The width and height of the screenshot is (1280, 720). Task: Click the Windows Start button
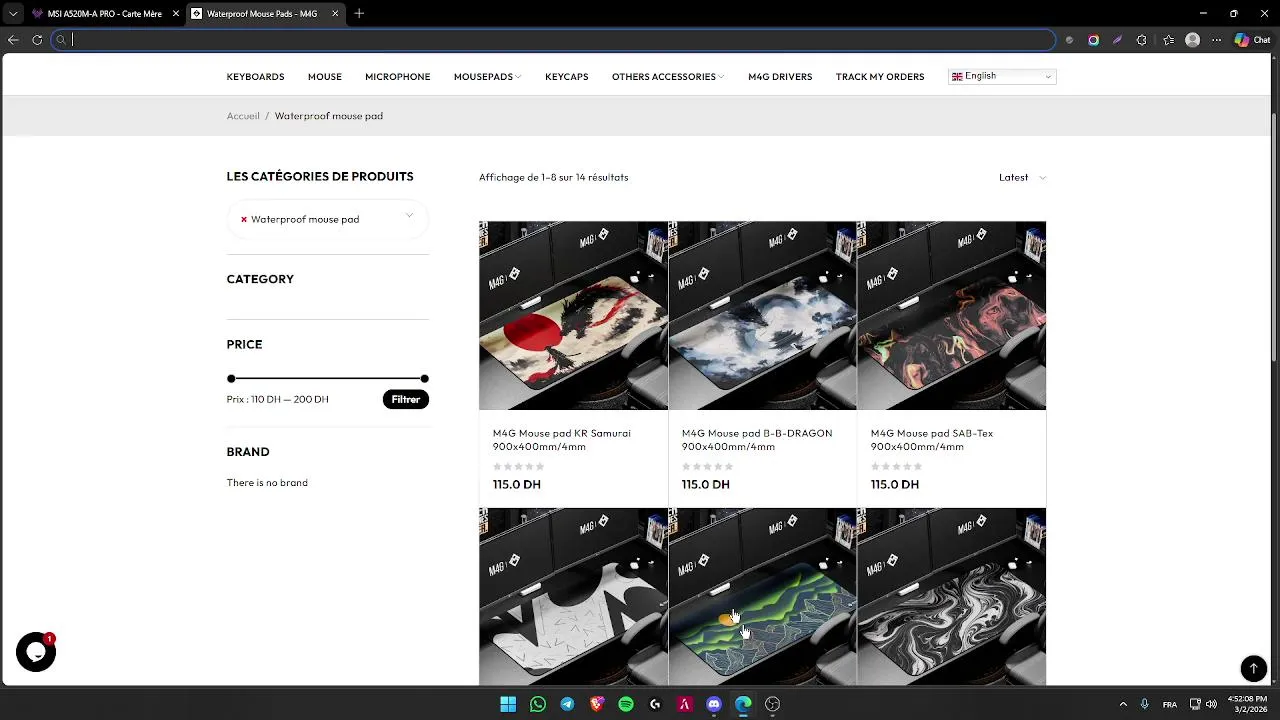coord(508,704)
